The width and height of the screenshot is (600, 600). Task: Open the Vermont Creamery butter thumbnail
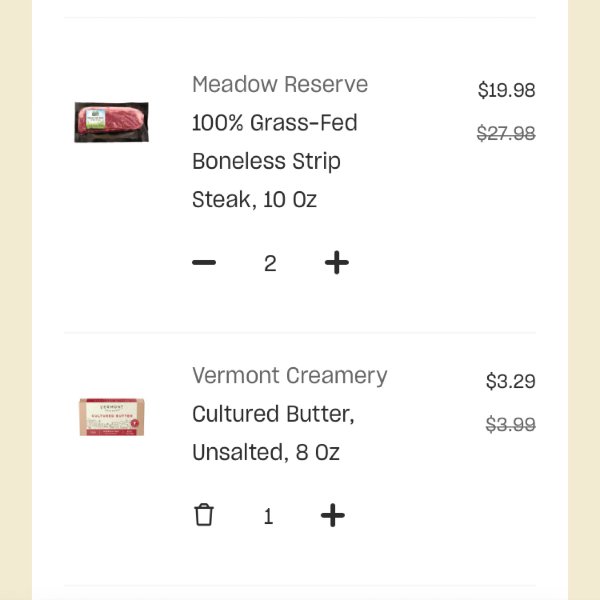click(x=112, y=417)
